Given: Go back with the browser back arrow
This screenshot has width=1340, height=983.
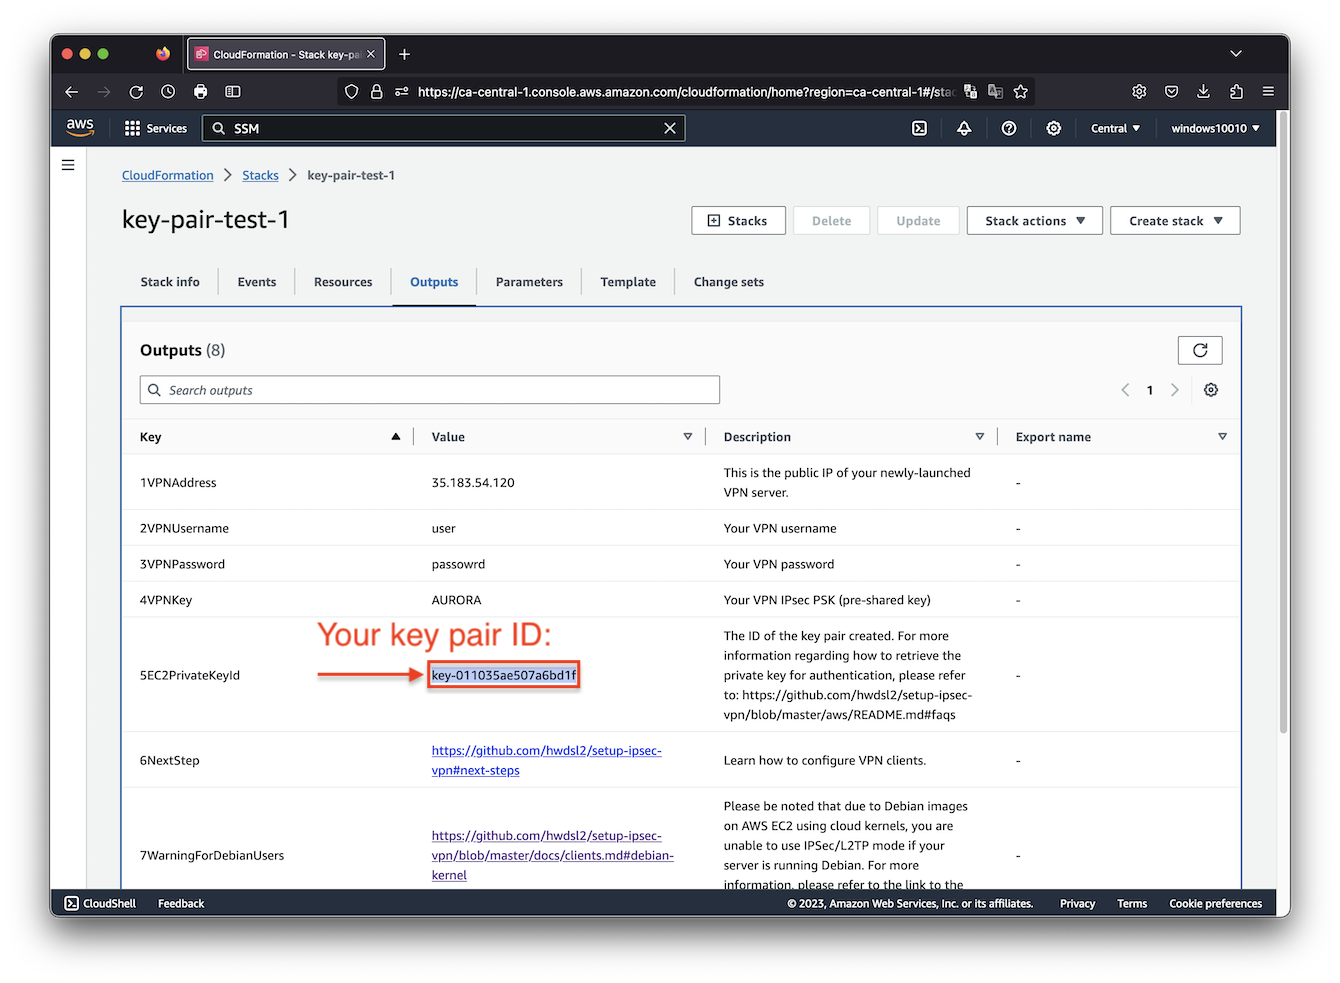Looking at the screenshot, I should tap(71, 91).
